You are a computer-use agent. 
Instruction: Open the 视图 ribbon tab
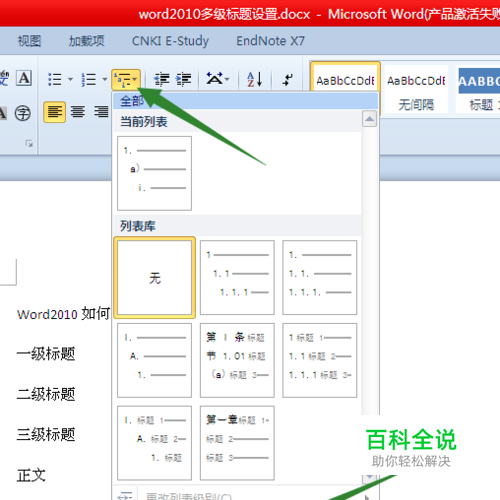29,41
